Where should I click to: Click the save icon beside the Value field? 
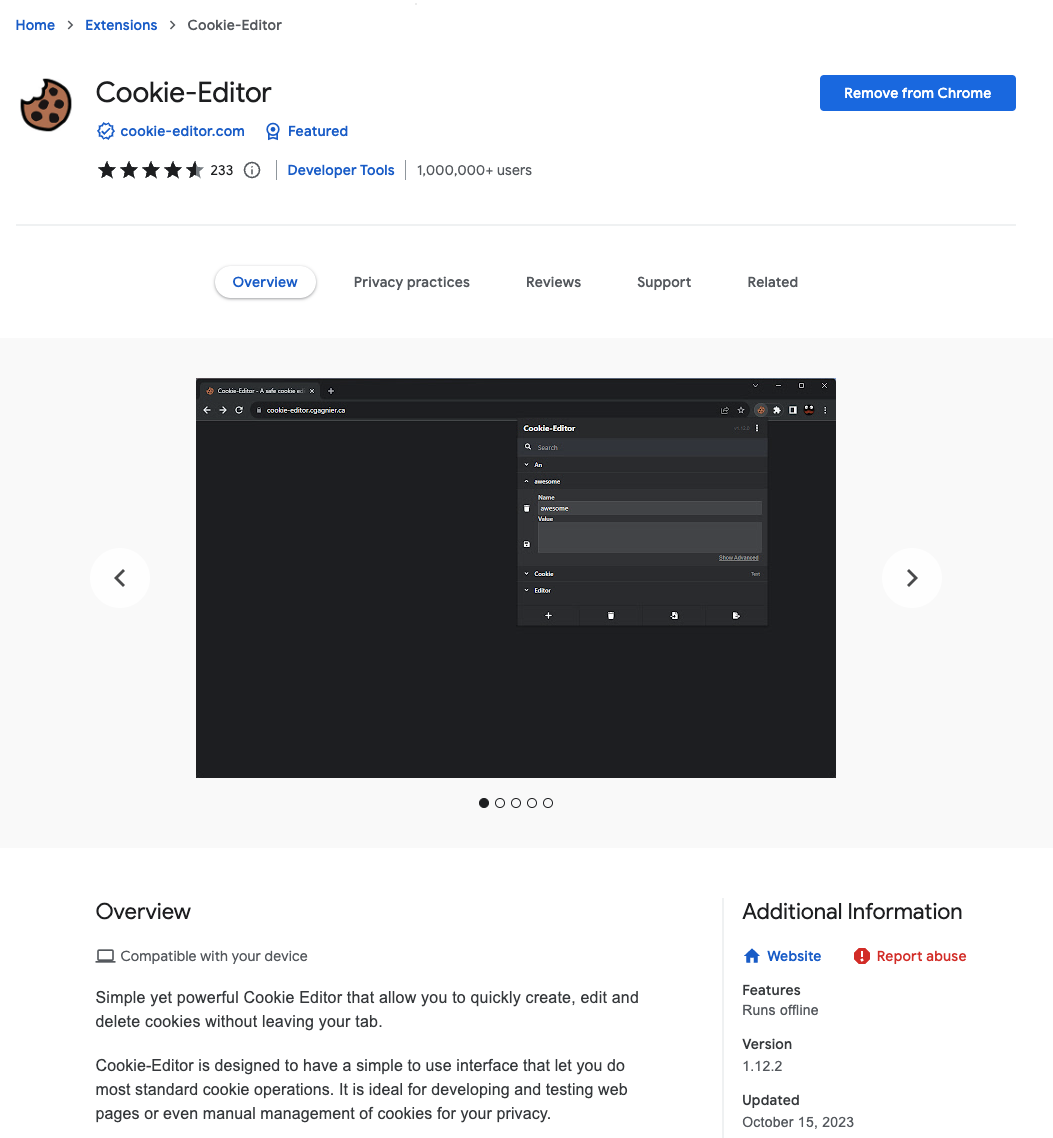click(526, 544)
